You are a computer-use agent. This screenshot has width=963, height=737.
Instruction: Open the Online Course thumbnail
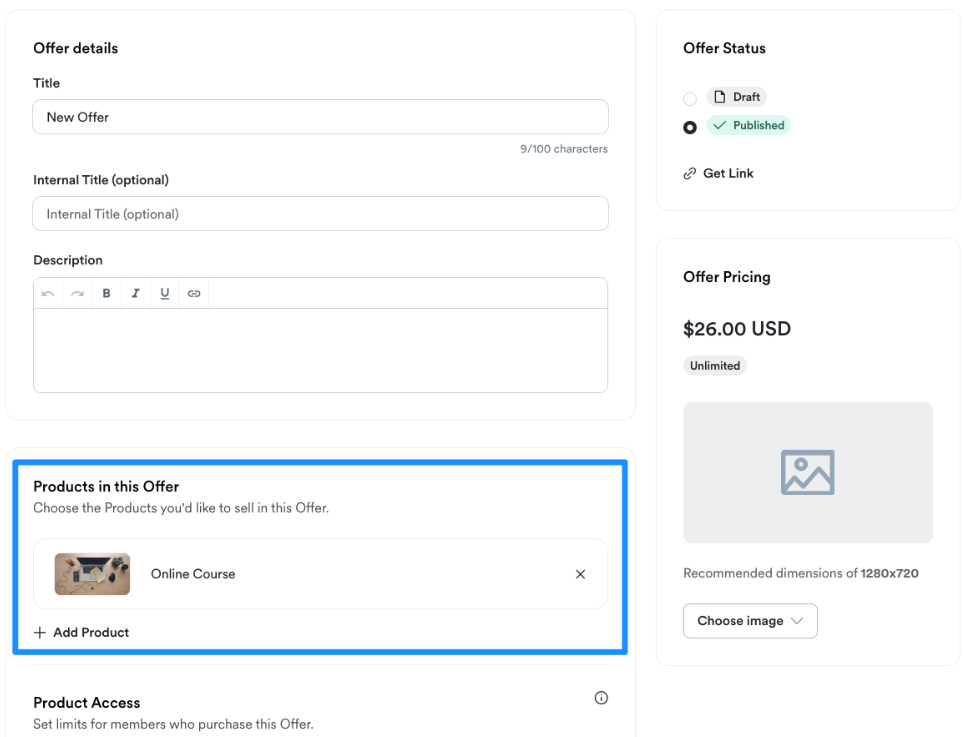click(92, 574)
